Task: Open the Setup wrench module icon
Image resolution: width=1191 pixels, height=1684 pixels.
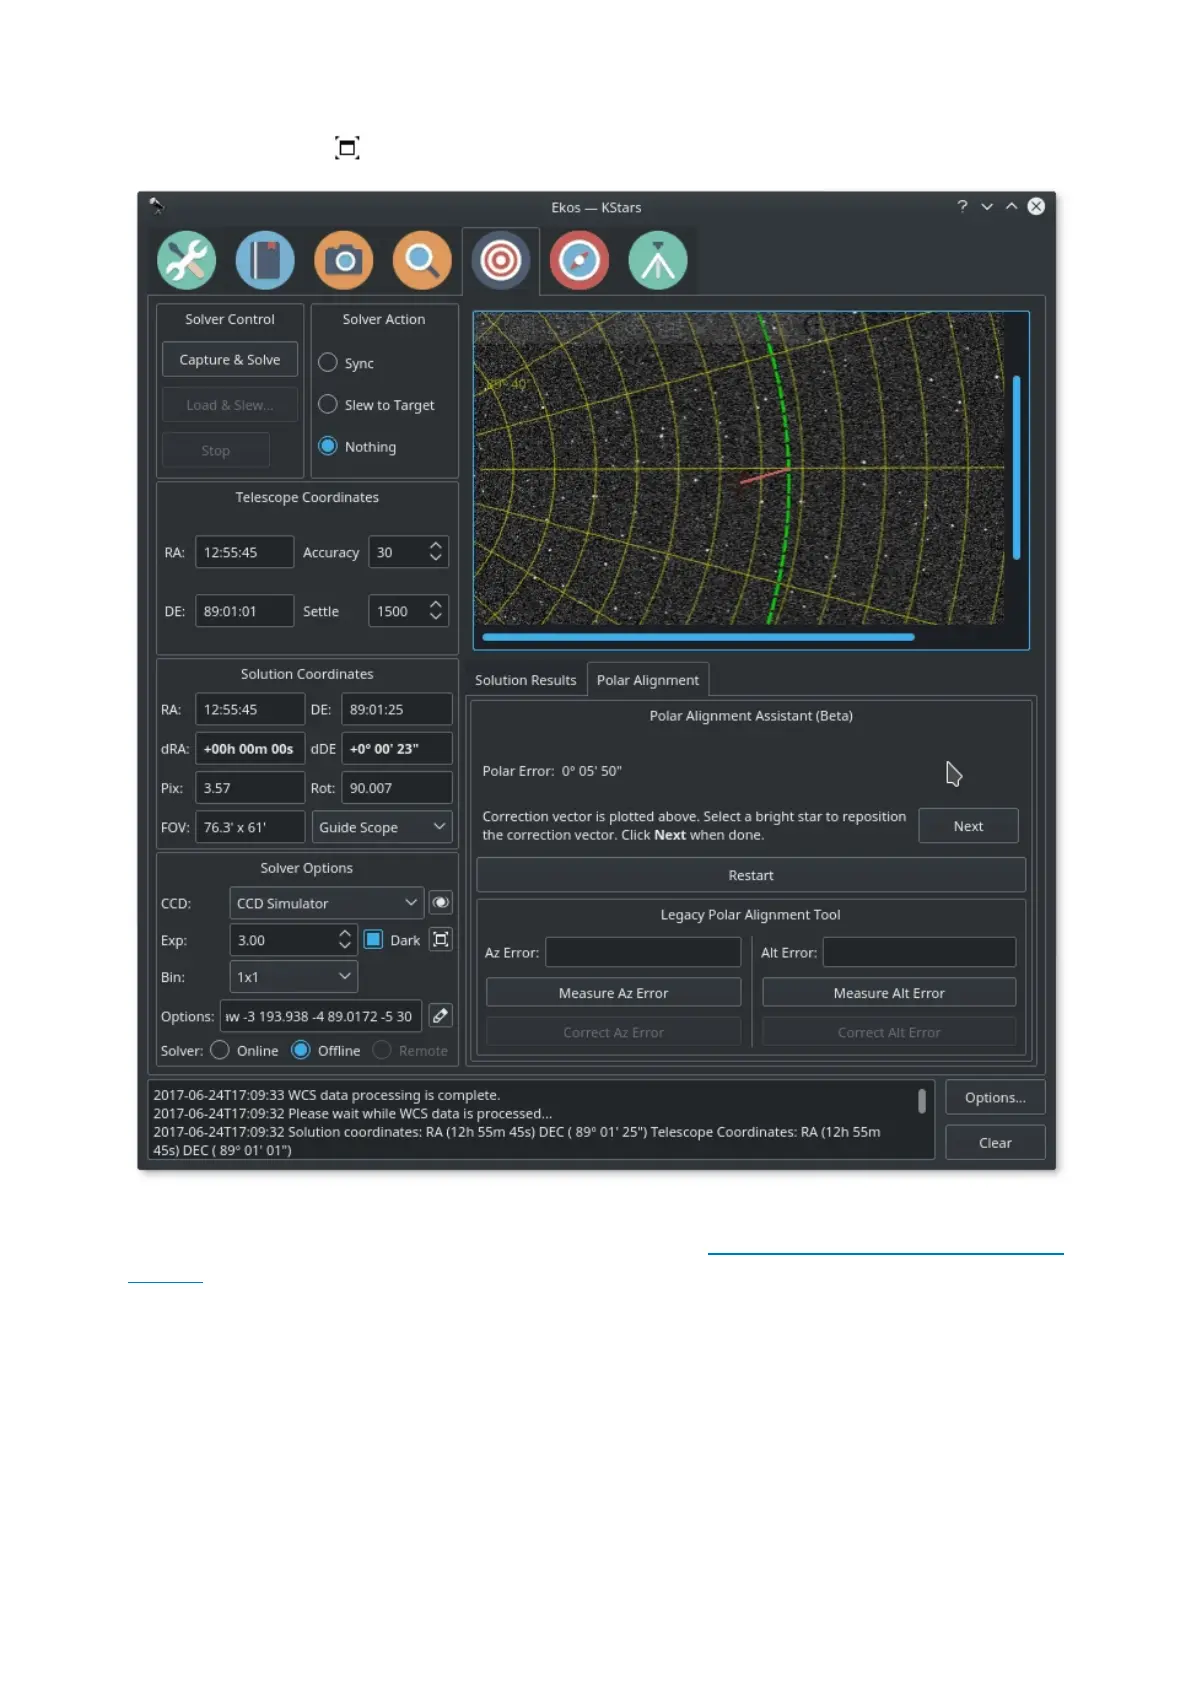Action: click(x=186, y=261)
